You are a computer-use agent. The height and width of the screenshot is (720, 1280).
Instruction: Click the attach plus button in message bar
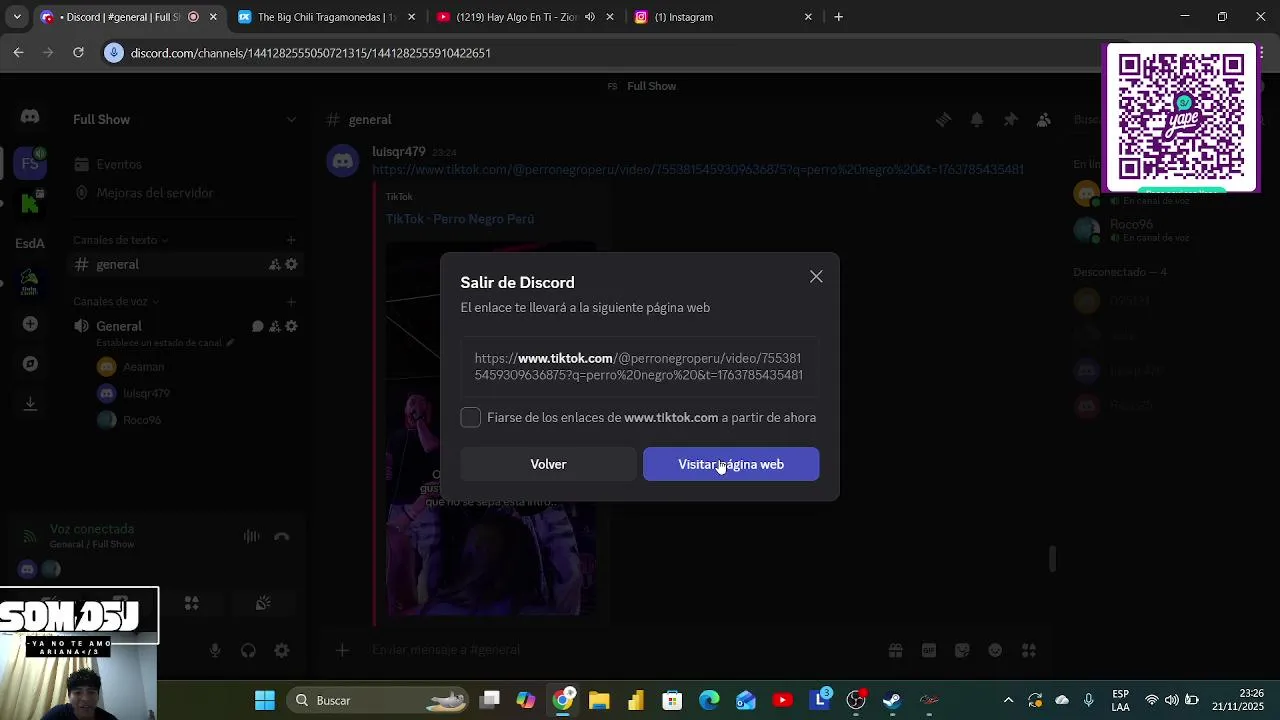(342, 650)
